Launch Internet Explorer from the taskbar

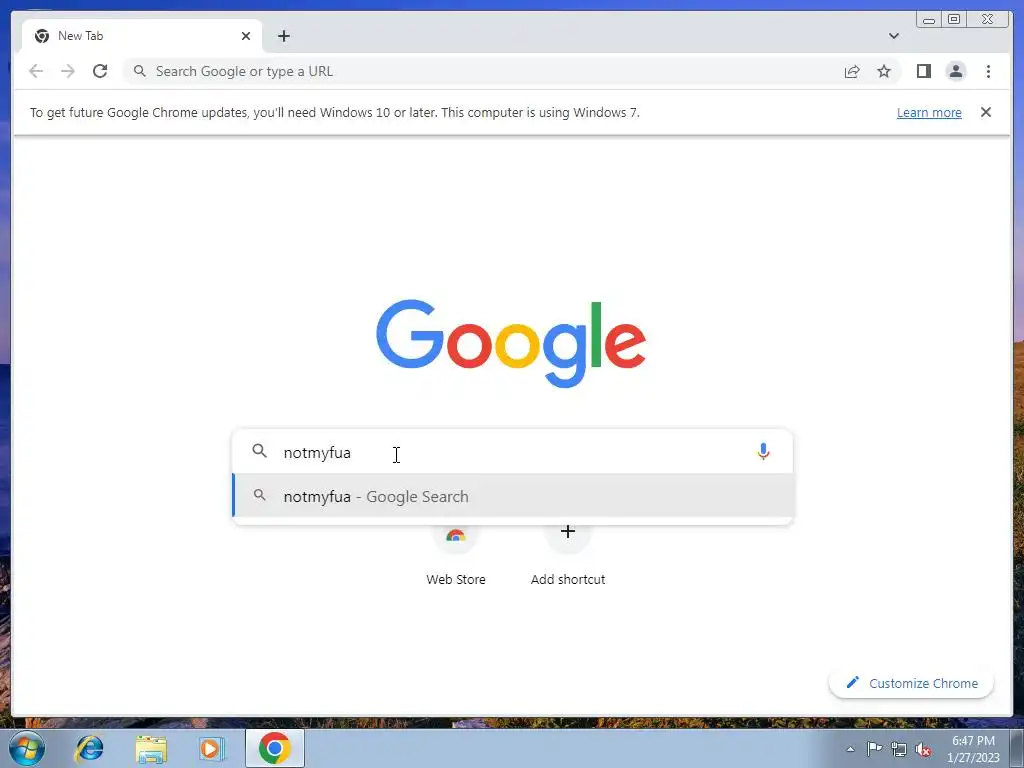coord(89,748)
